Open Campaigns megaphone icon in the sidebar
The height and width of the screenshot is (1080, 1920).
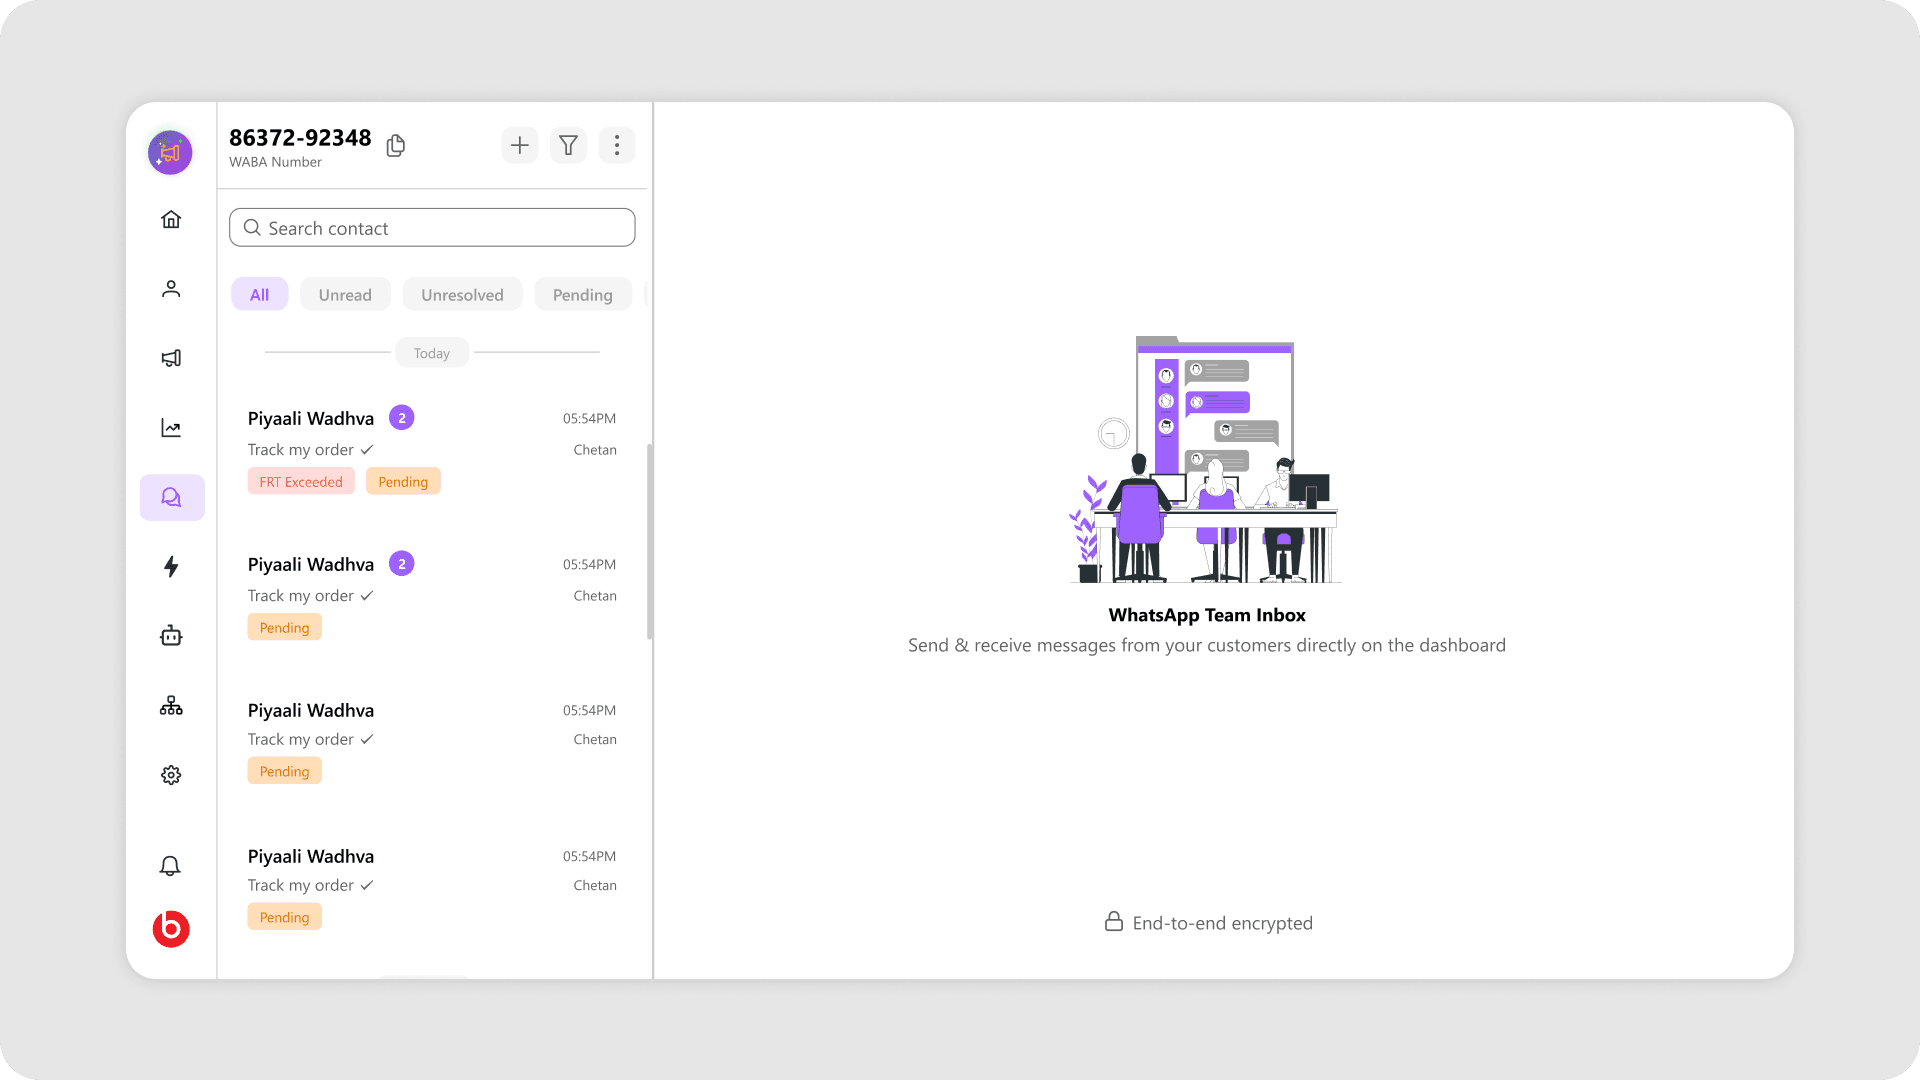(x=171, y=358)
